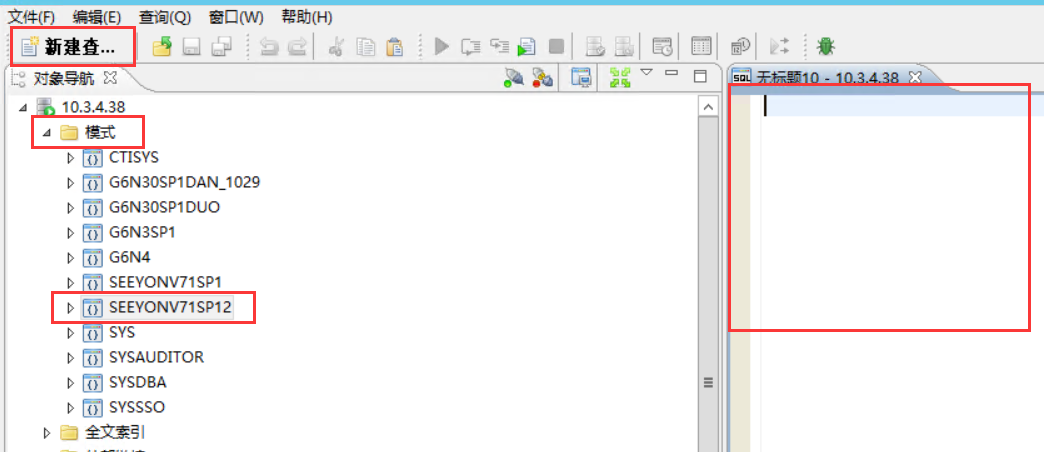Screen dimensions: 1044x452
Task: Expand the G6N4 schema
Action: 71,258
